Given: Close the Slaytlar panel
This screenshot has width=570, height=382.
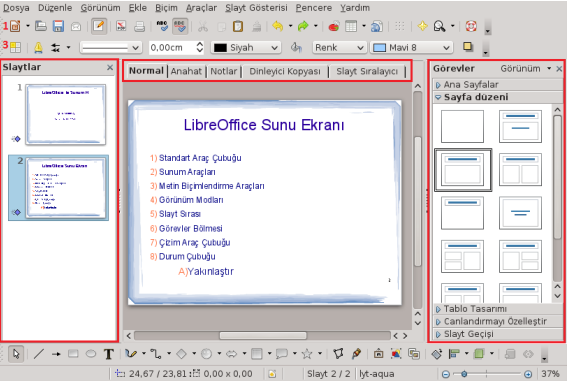Looking at the screenshot, I should click(110, 67).
